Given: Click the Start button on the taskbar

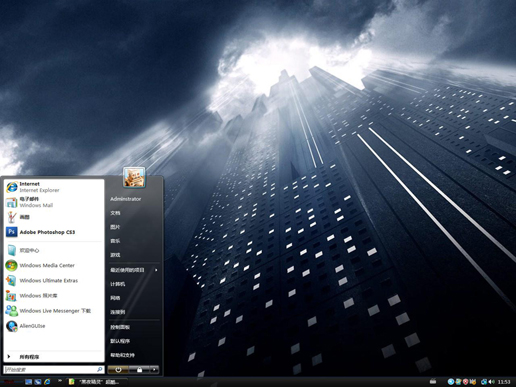Looking at the screenshot, I should 10,382.
